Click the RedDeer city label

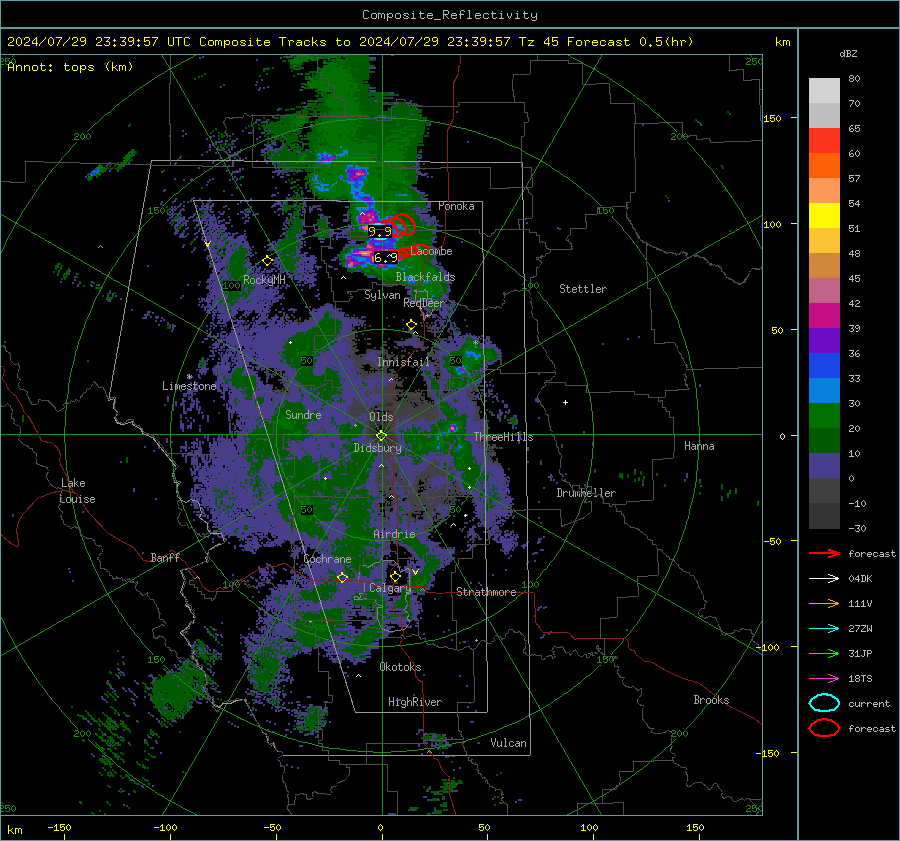click(424, 303)
